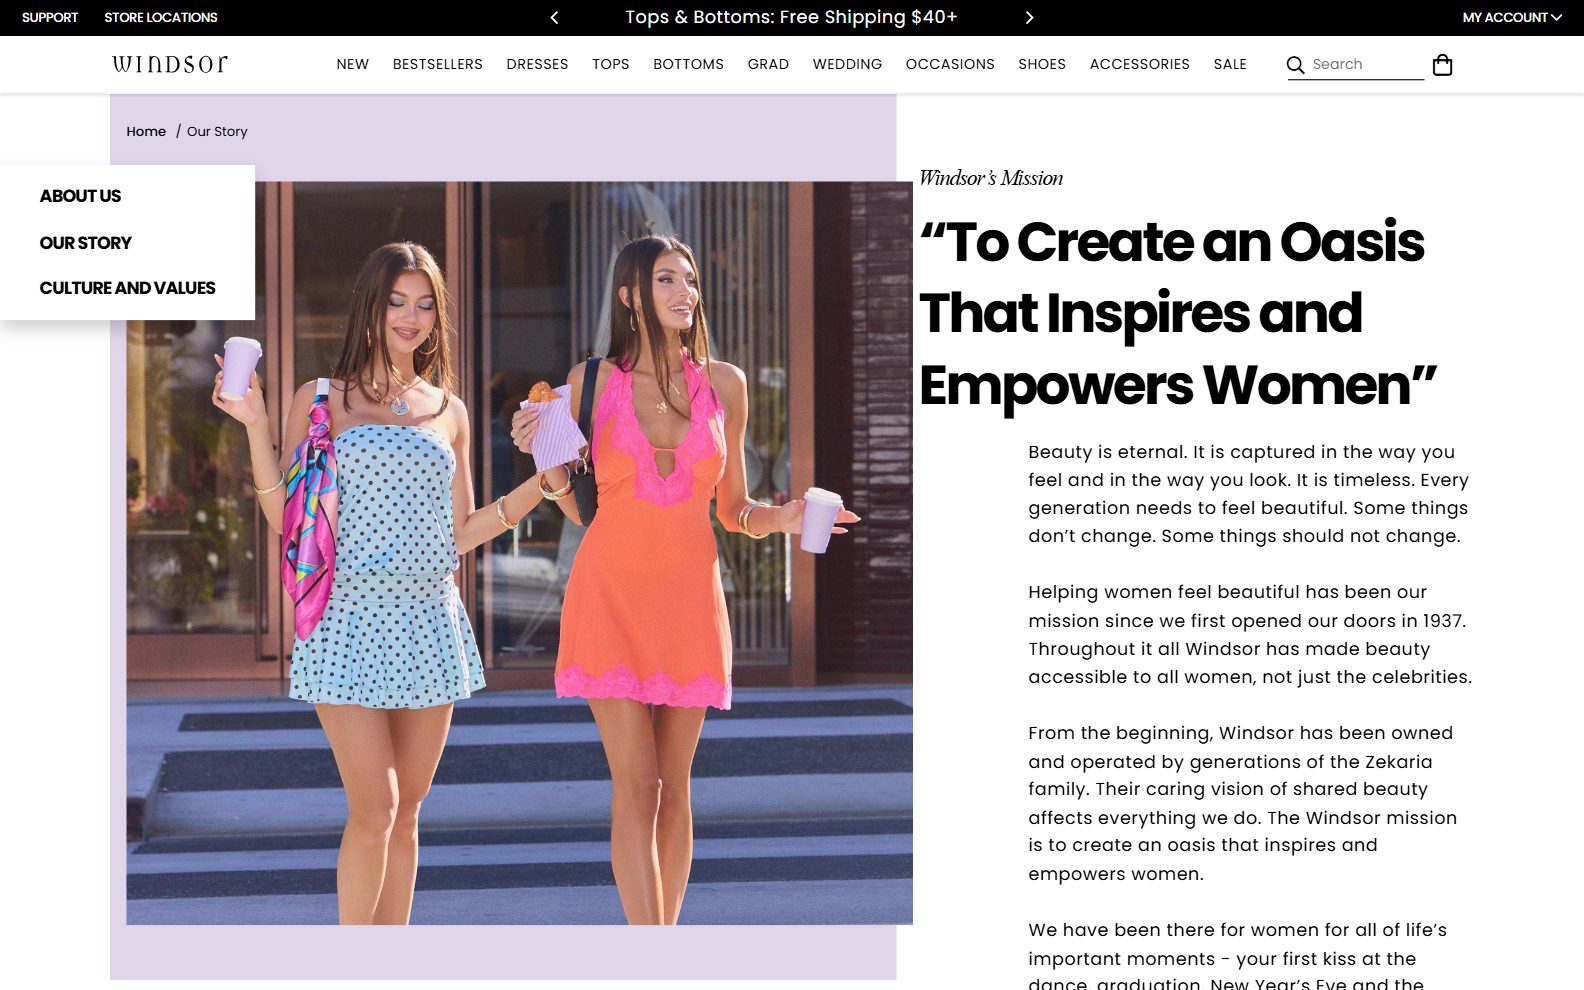The height and width of the screenshot is (990, 1584).
Task: Click Tops & Bottoms free shipping banner
Action: [791, 17]
